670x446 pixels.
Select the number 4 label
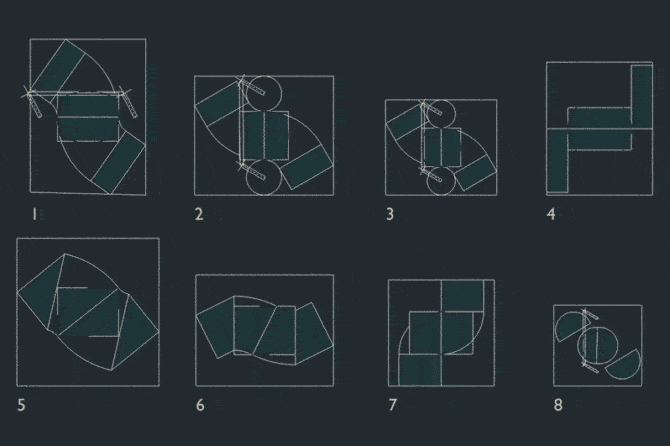pos(551,214)
